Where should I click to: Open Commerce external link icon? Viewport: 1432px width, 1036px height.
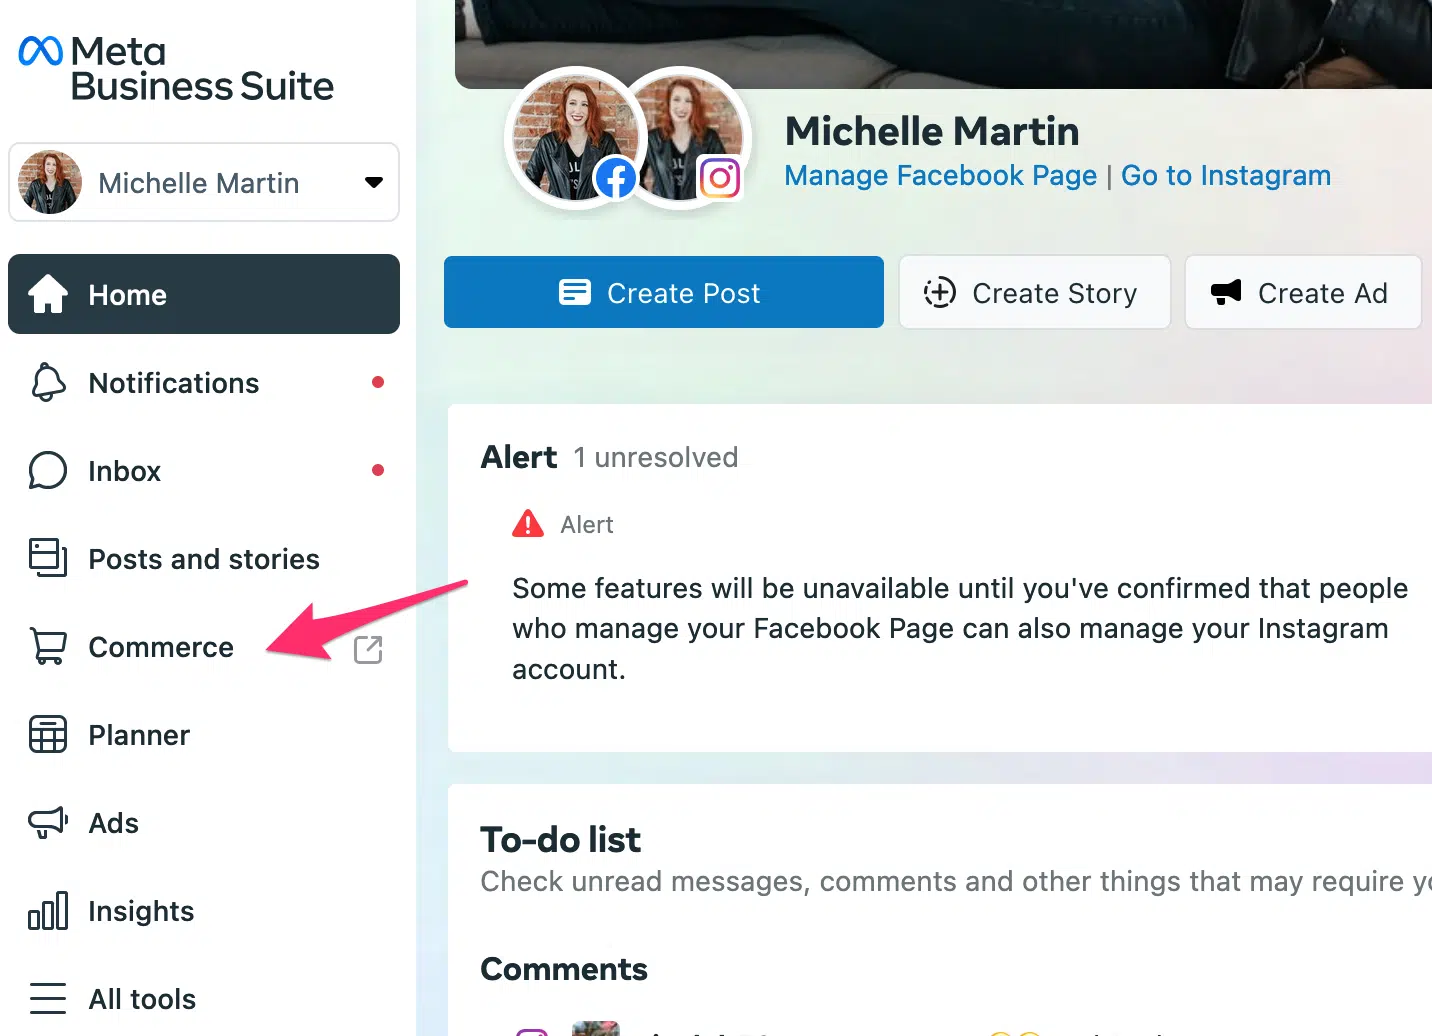click(368, 649)
